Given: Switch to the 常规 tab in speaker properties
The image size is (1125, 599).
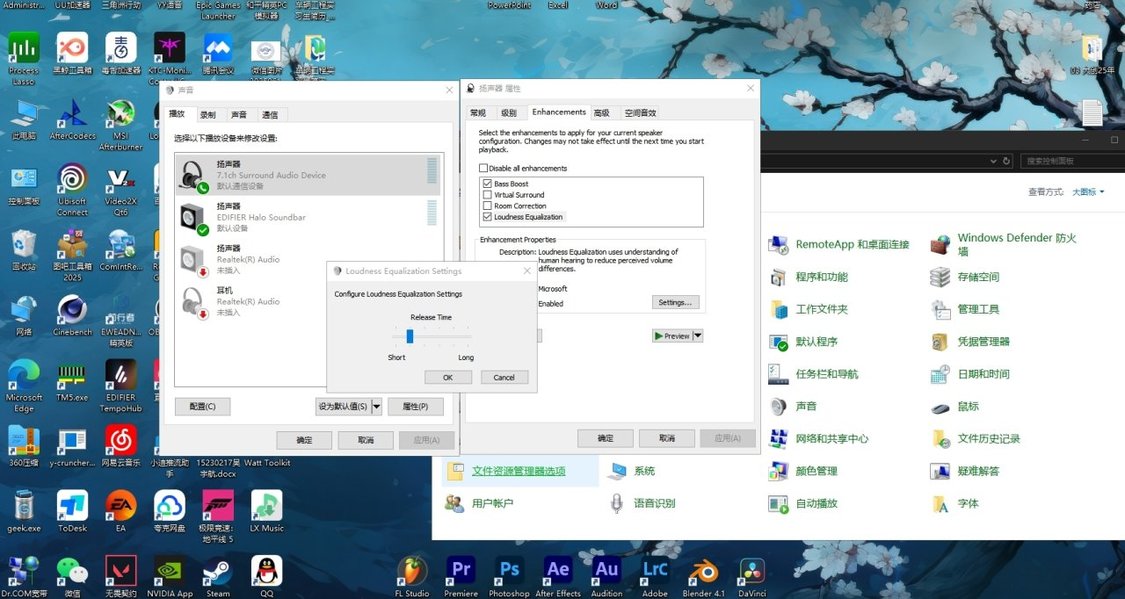Looking at the screenshot, I should tap(477, 113).
